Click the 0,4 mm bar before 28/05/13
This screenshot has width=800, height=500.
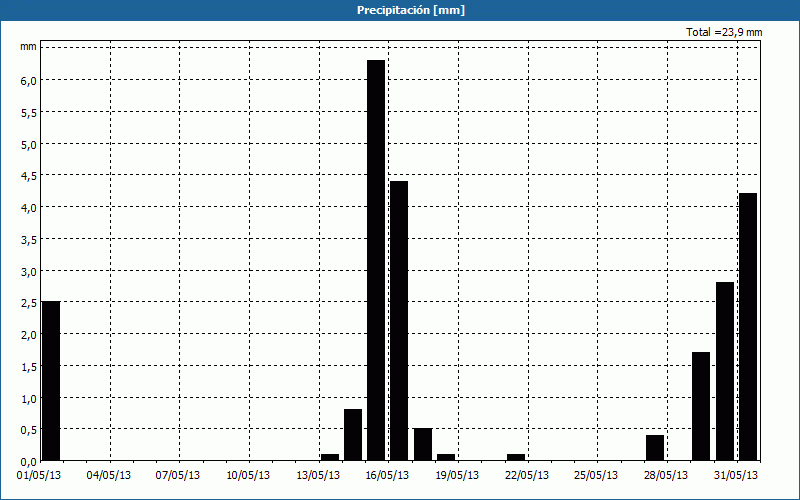655,448
